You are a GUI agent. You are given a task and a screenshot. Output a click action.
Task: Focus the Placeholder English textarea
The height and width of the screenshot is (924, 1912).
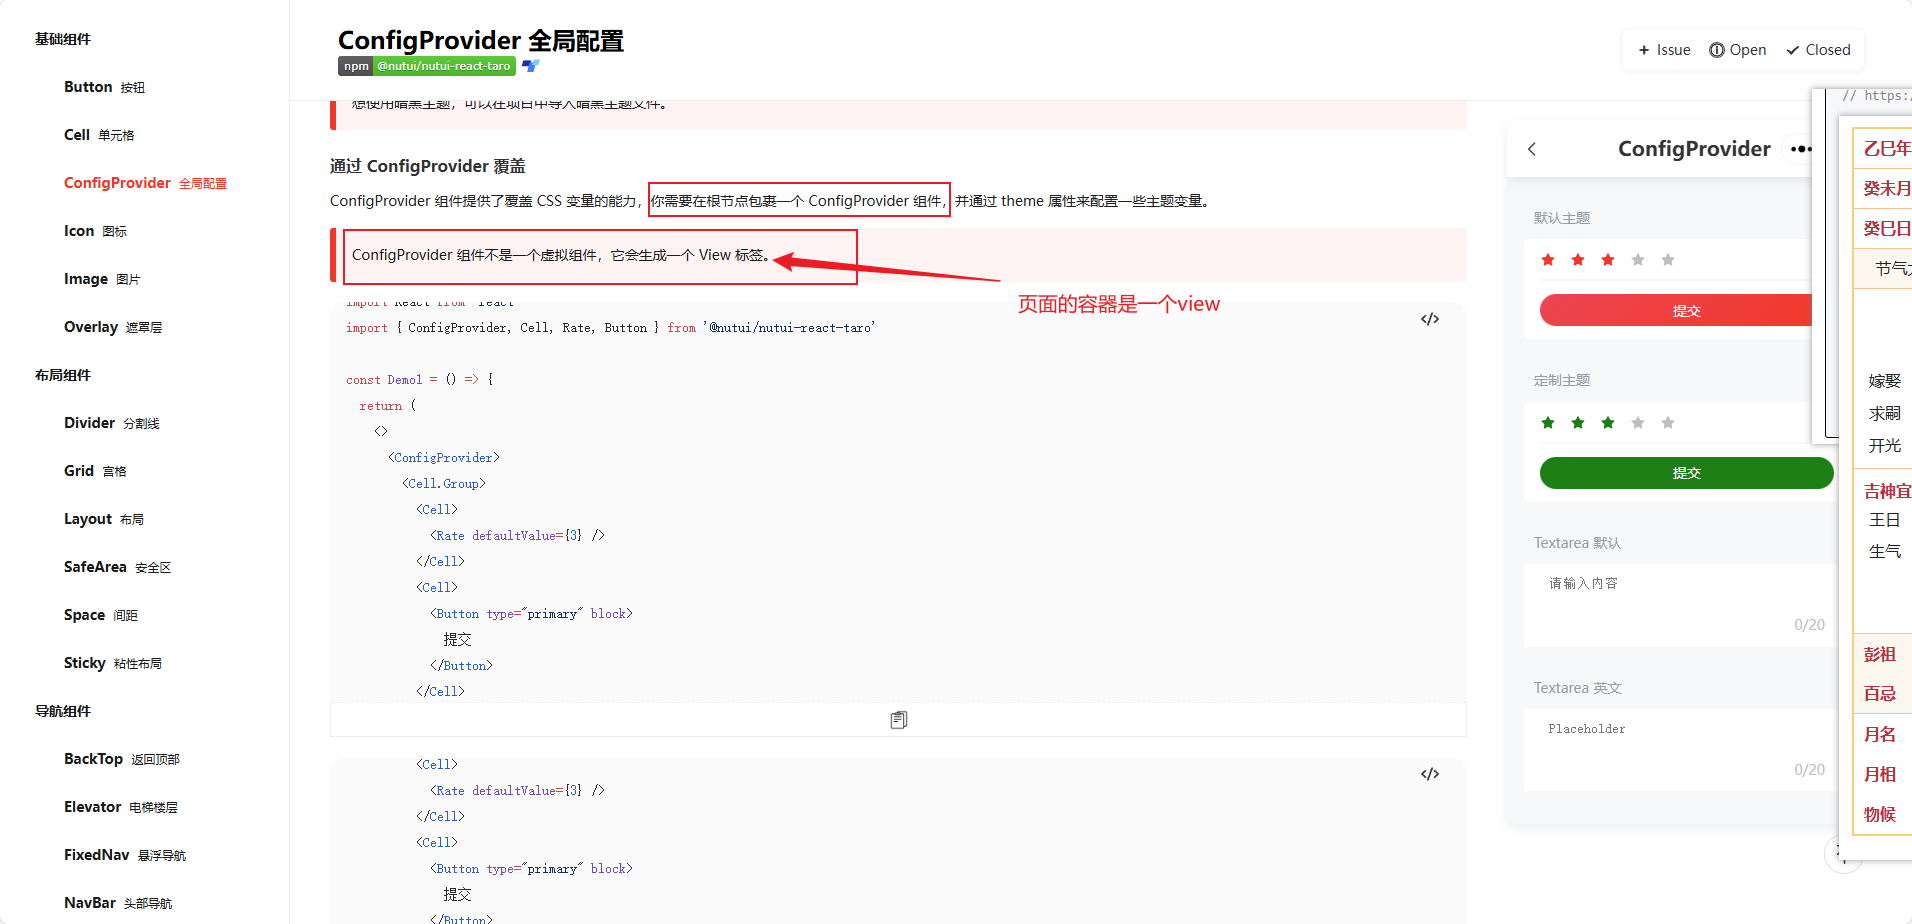pos(1680,750)
